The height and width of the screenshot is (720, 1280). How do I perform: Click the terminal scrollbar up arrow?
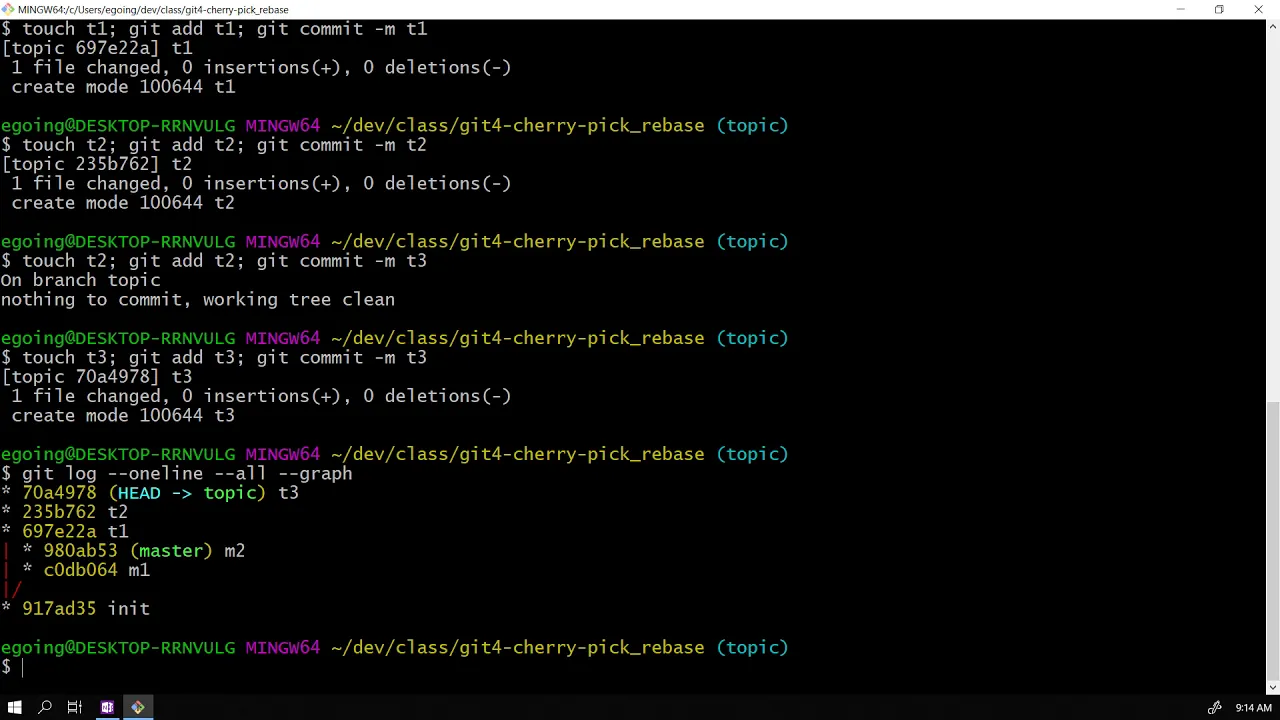point(1272,27)
